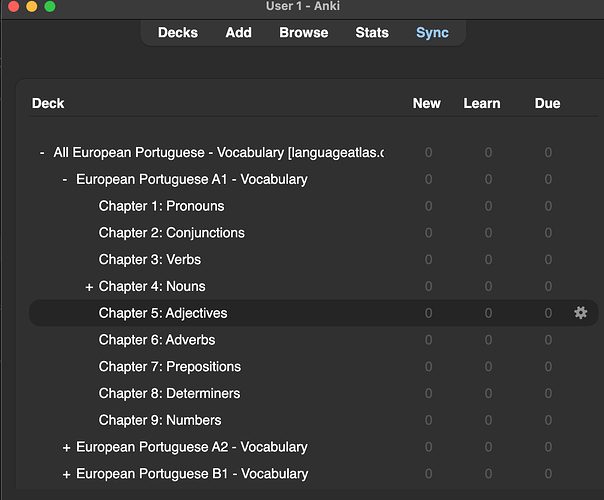Open Chapter 6: Adverbs deck

157,340
